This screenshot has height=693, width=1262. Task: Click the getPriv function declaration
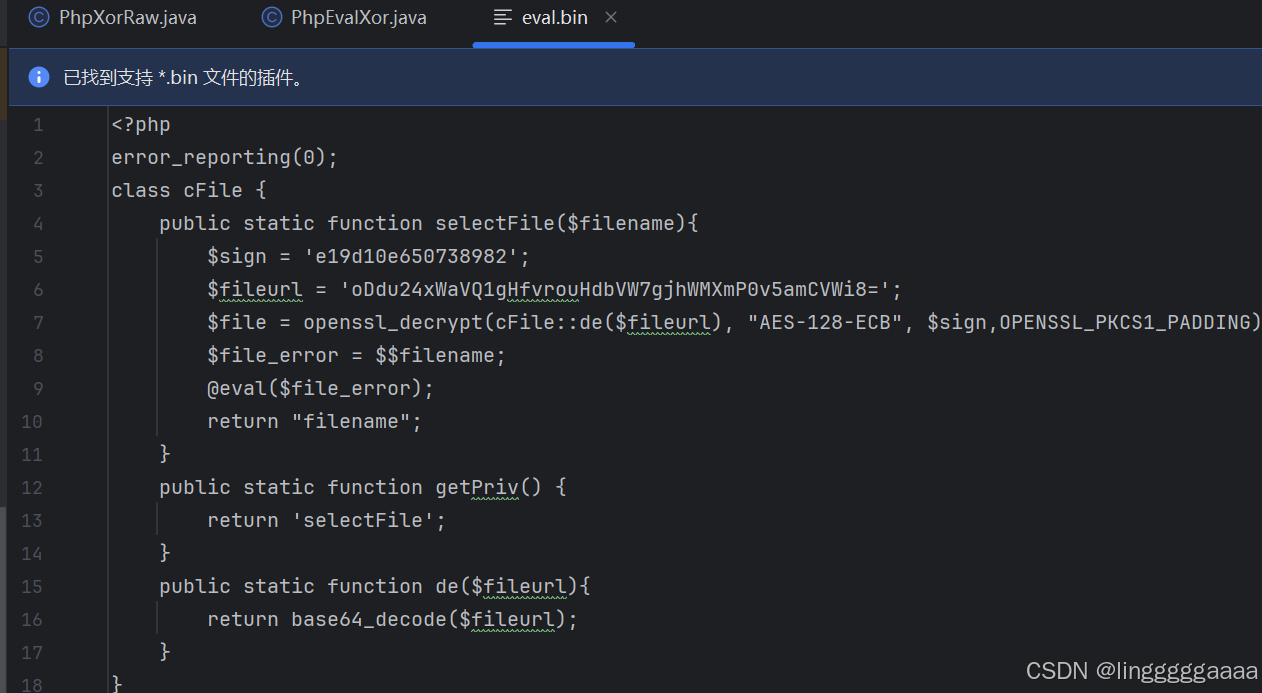[363, 488]
